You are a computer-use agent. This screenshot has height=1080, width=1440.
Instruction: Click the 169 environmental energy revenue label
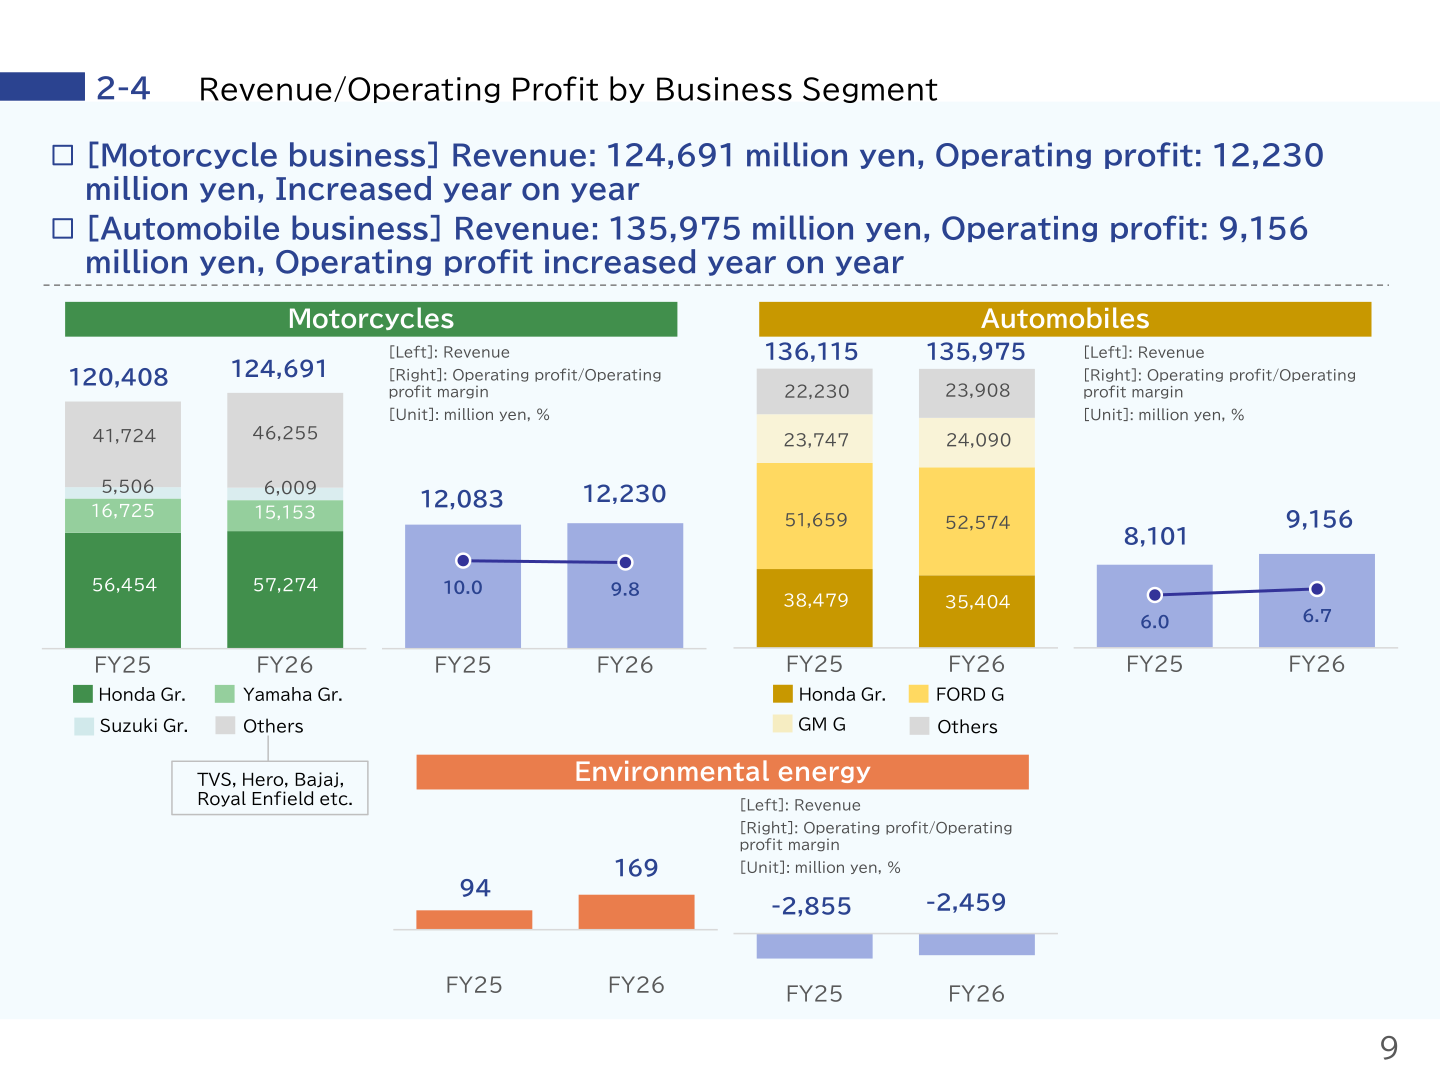tap(636, 868)
